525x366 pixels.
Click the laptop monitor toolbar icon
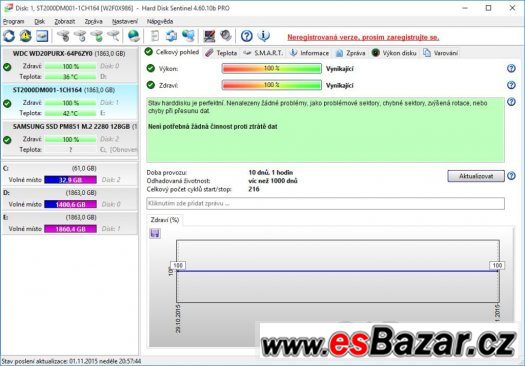209,36
